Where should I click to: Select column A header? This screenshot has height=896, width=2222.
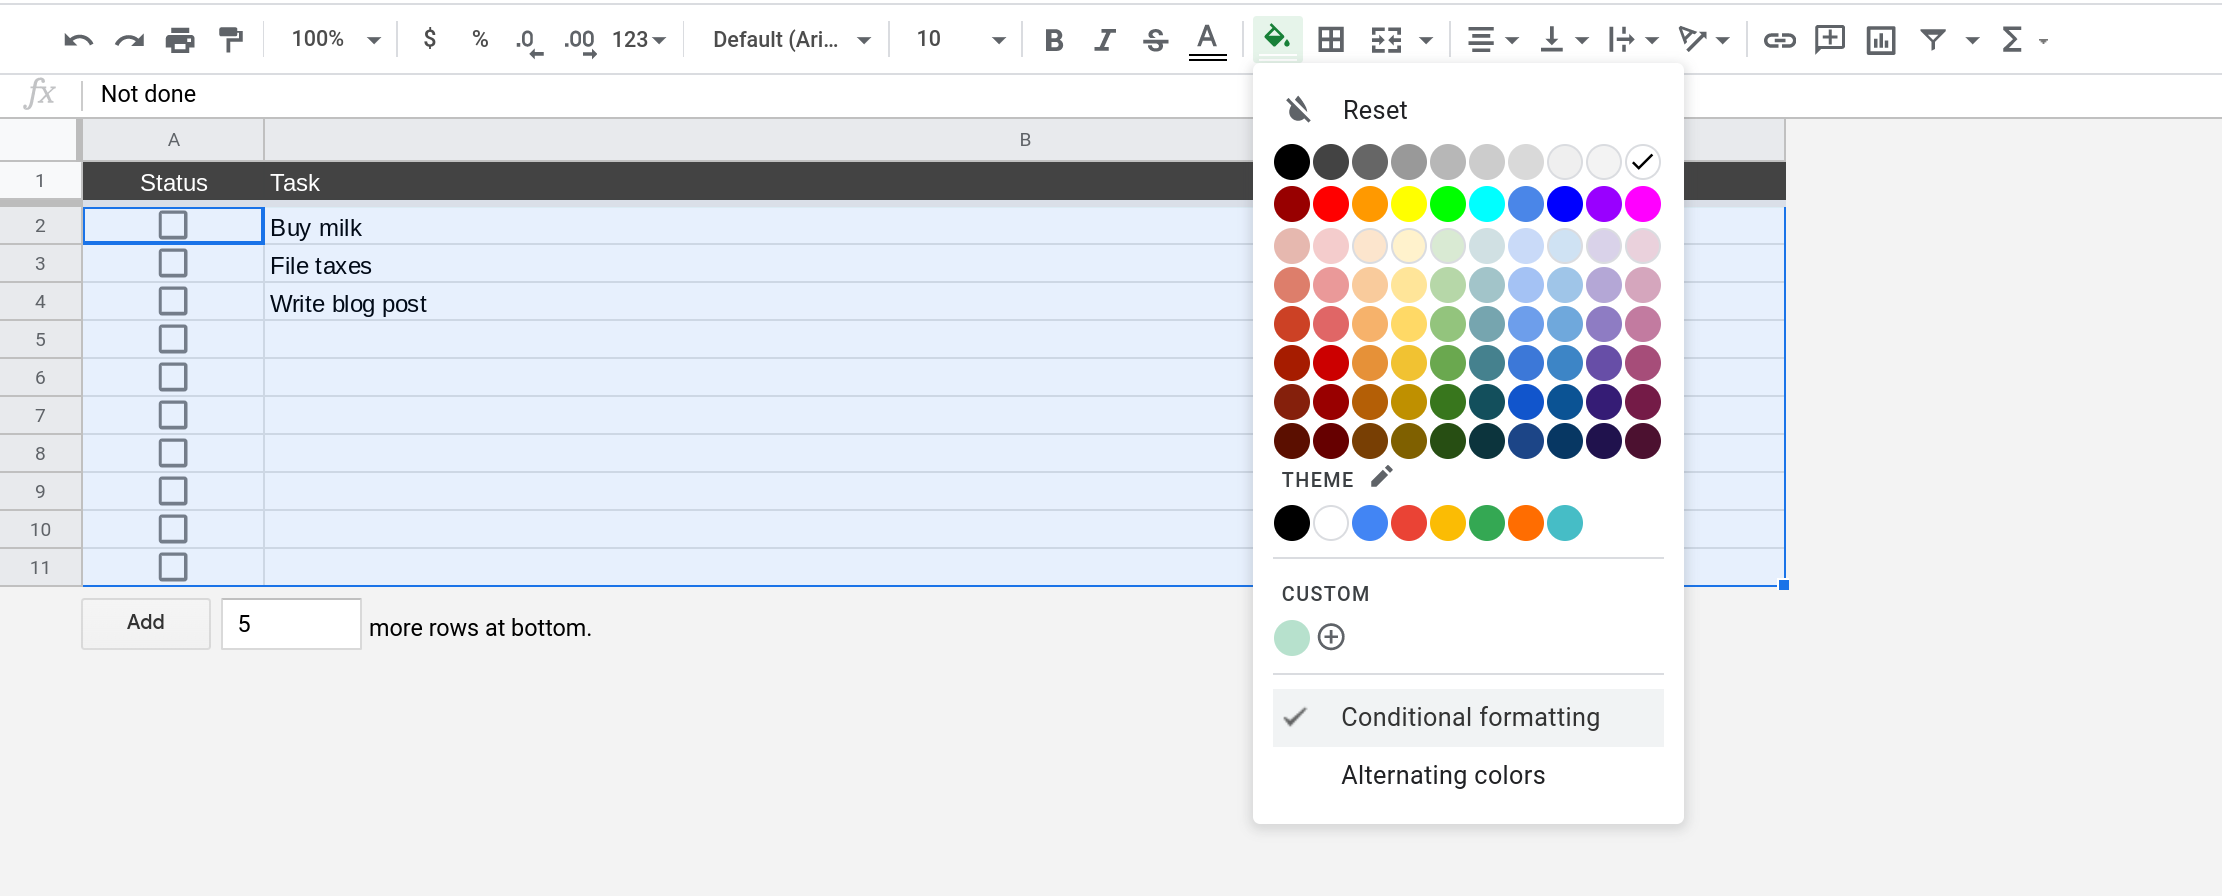click(x=174, y=140)
